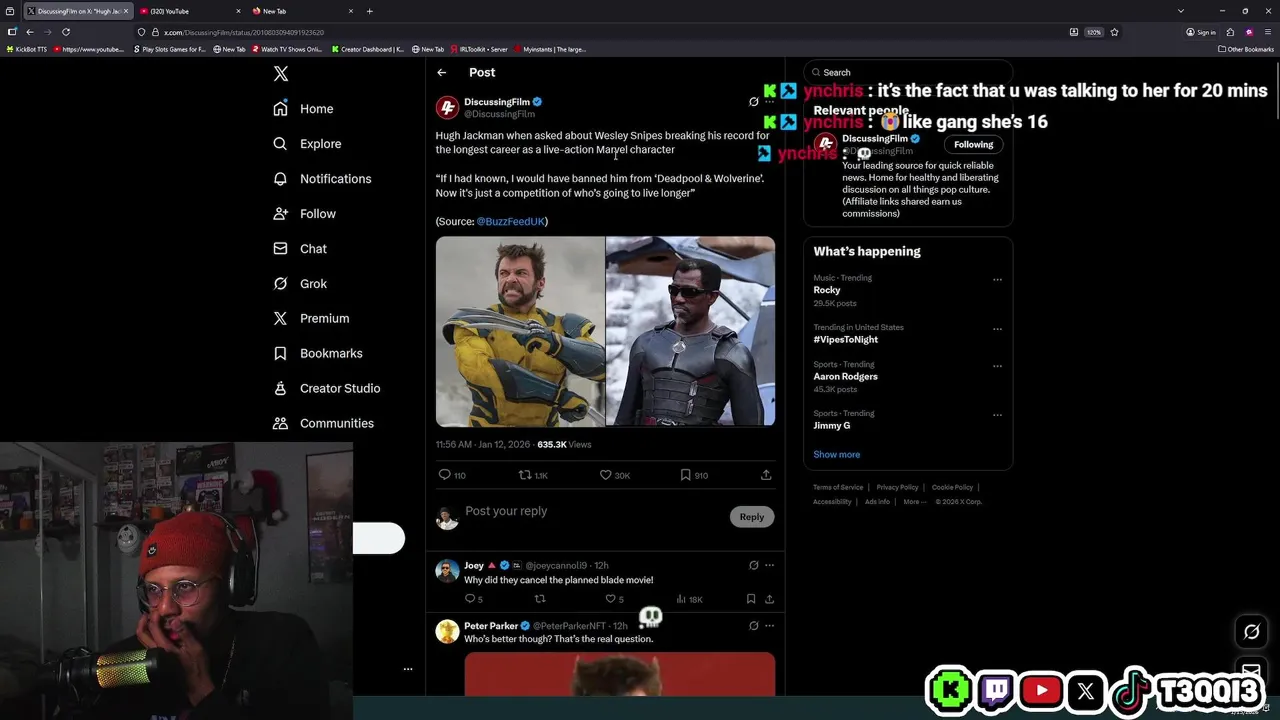The width and height of the screenshot is (1280, 720).
Task: Open Peter Parker's profile name
Action: [491, 626]
